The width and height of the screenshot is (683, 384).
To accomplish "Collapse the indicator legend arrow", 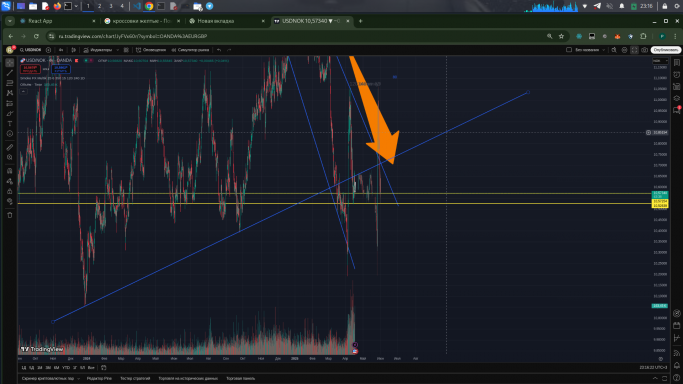I will point(24,91).
